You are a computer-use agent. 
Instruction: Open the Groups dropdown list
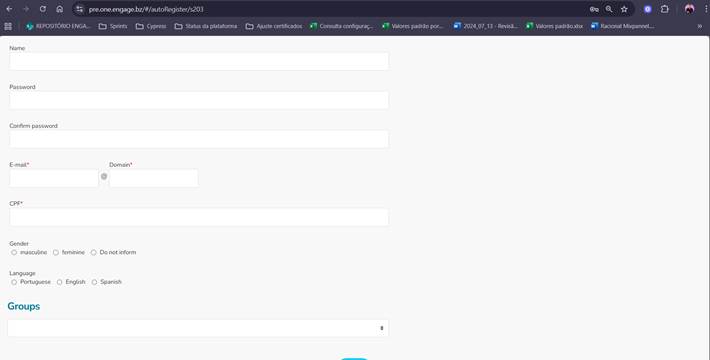198,328
